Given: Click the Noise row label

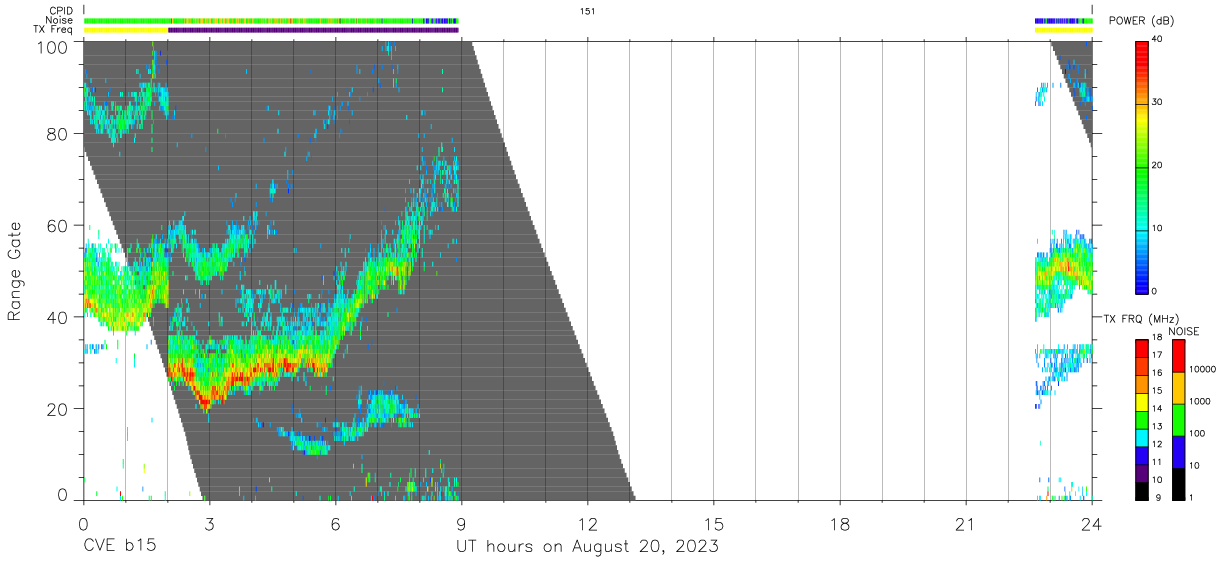Looking at the screenshot, I should (60, 20).
